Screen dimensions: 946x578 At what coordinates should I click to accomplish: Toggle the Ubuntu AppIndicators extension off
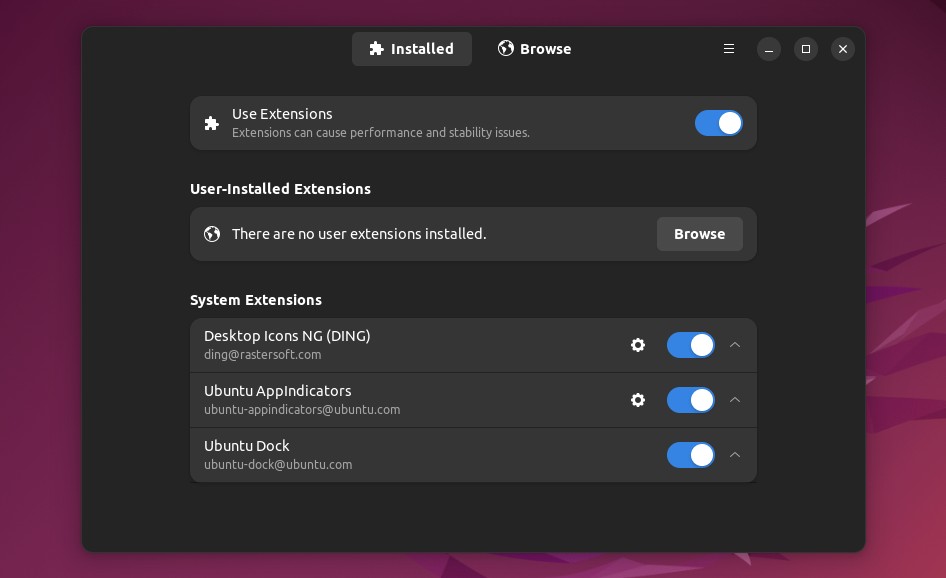click(691, 400)
